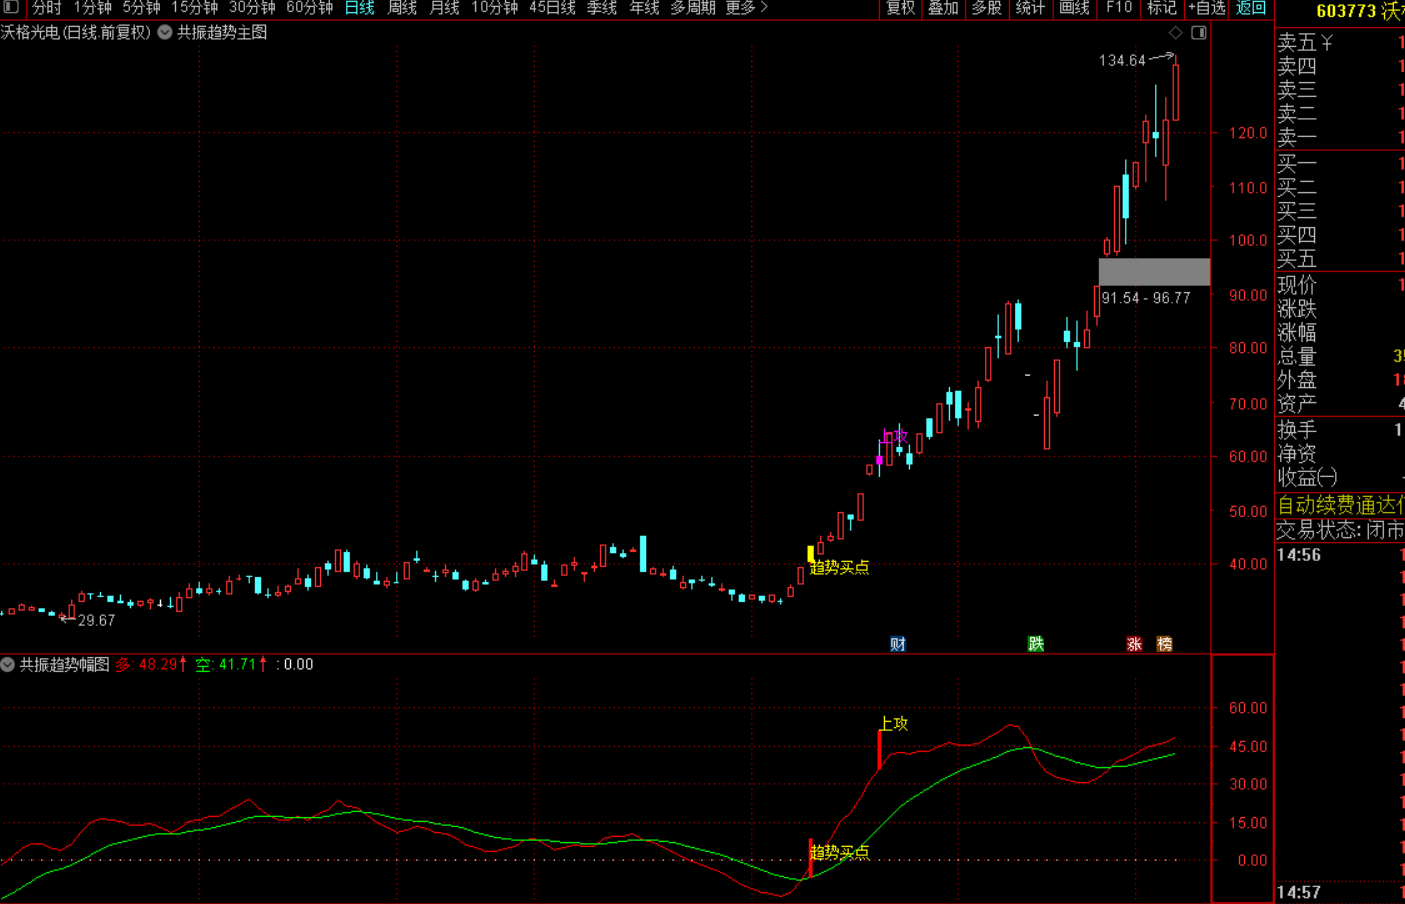The width and height of the screenshot is (1405, 904).
Task: Open F10 company info
Action: tap(1119, 8)
